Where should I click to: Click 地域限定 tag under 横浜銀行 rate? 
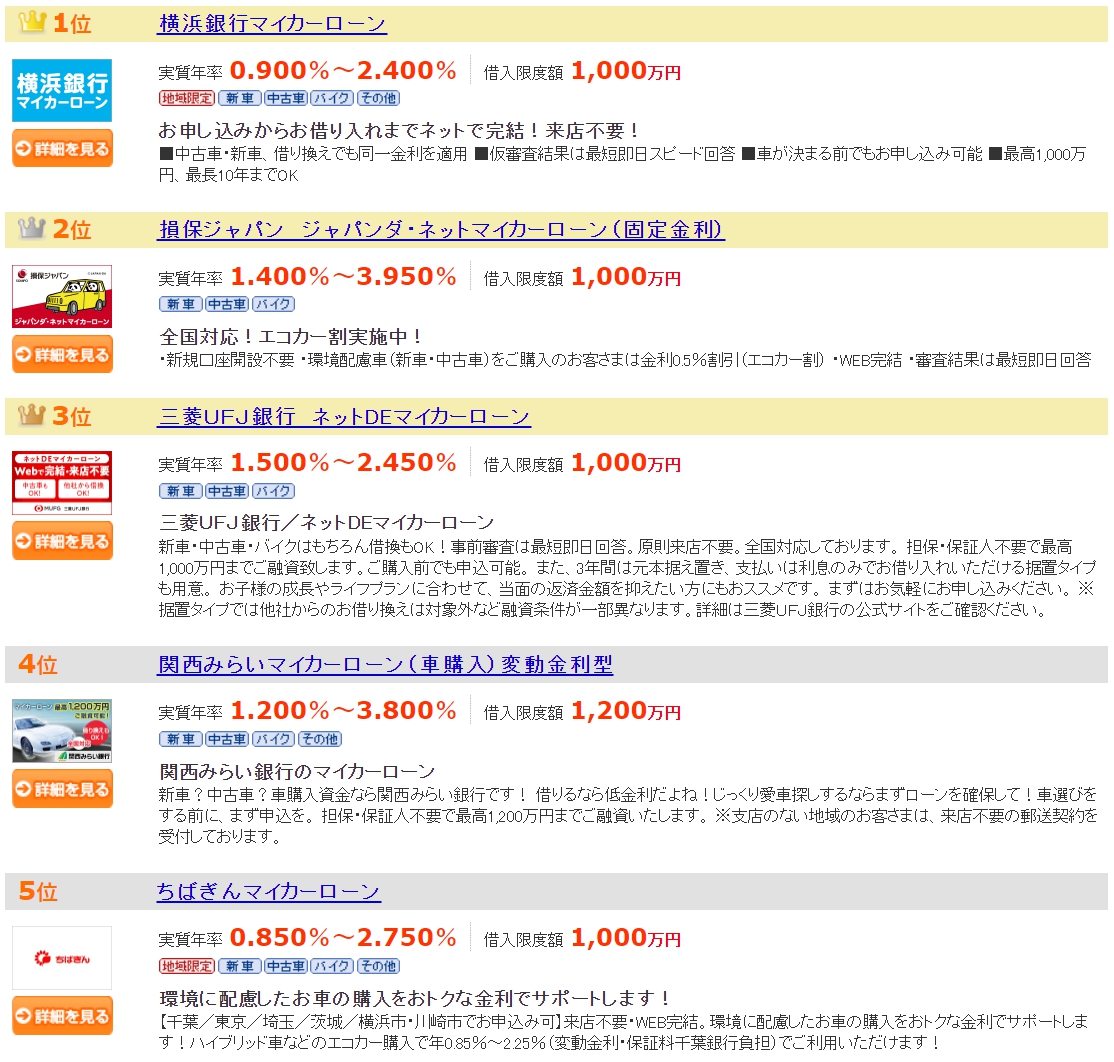[x=187, y=98]
